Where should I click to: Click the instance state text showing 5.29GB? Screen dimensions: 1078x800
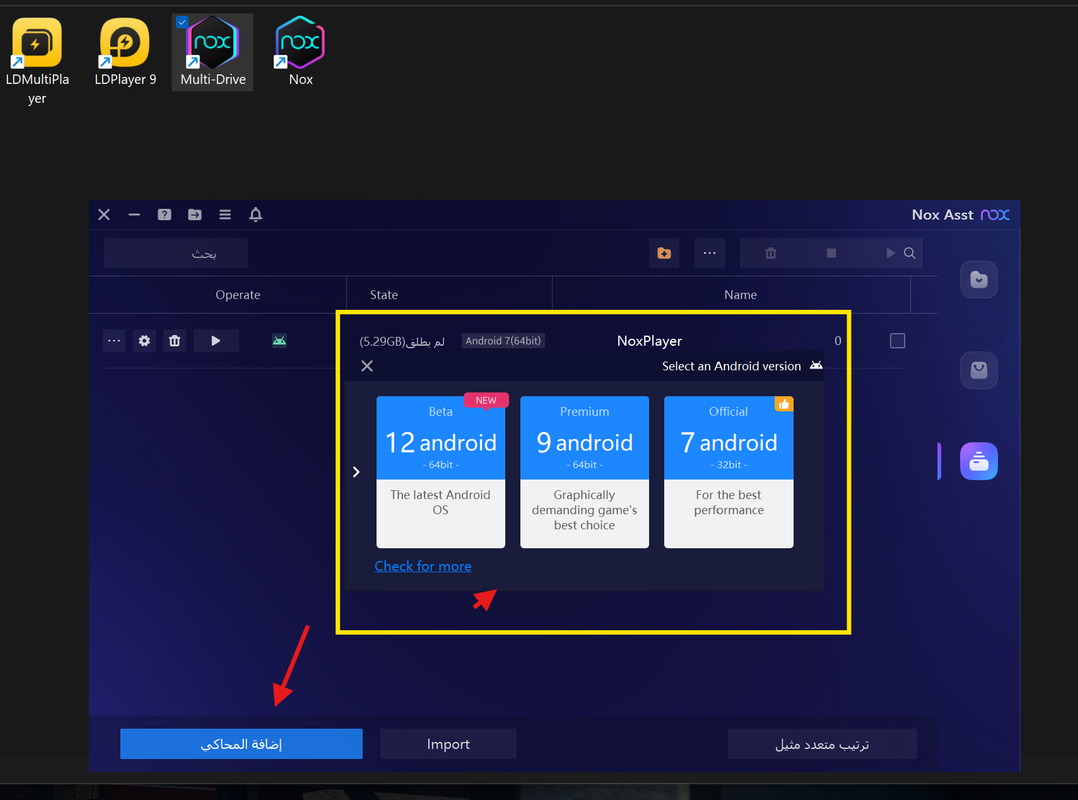tap(402, 342)
